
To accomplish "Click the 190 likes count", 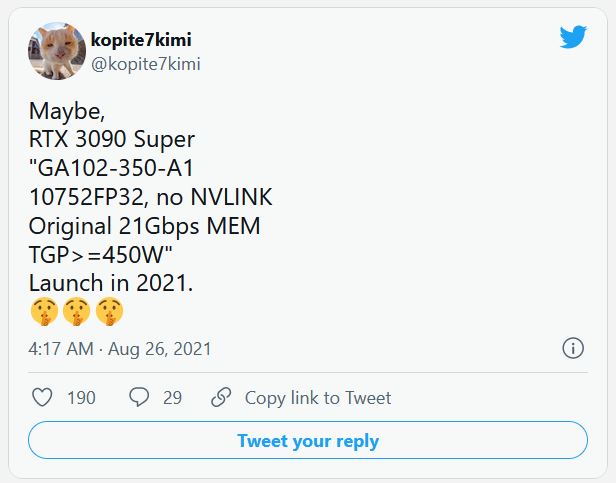I will [81, 398].
